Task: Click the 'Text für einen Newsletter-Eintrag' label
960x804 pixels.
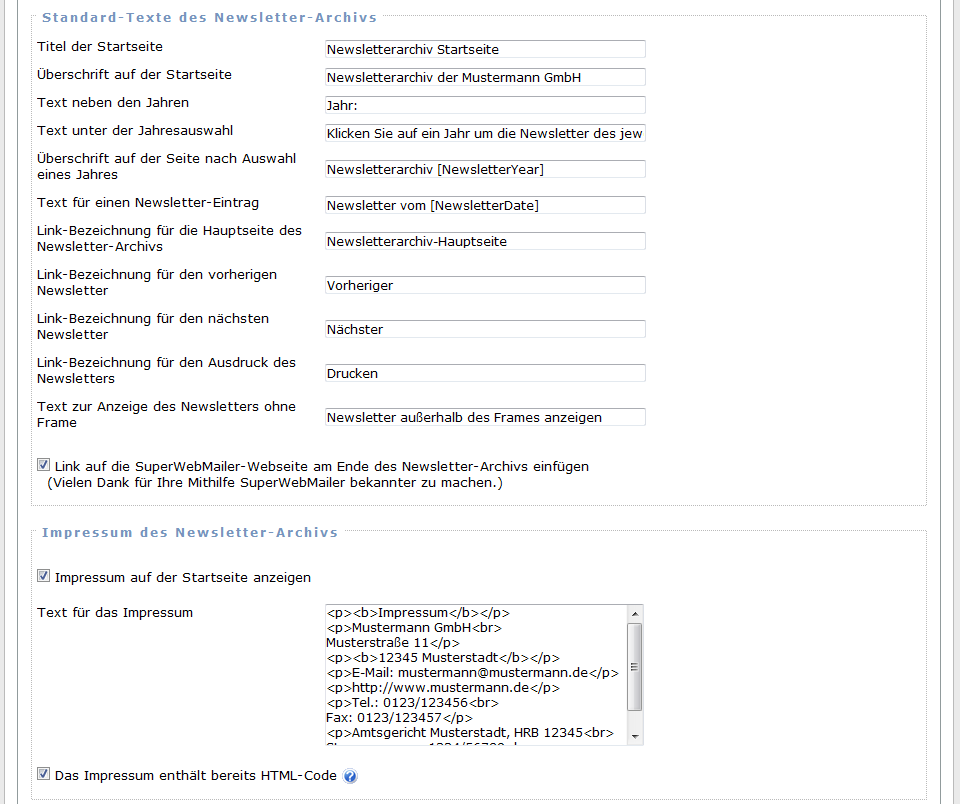Action: [x=148, y=203]
